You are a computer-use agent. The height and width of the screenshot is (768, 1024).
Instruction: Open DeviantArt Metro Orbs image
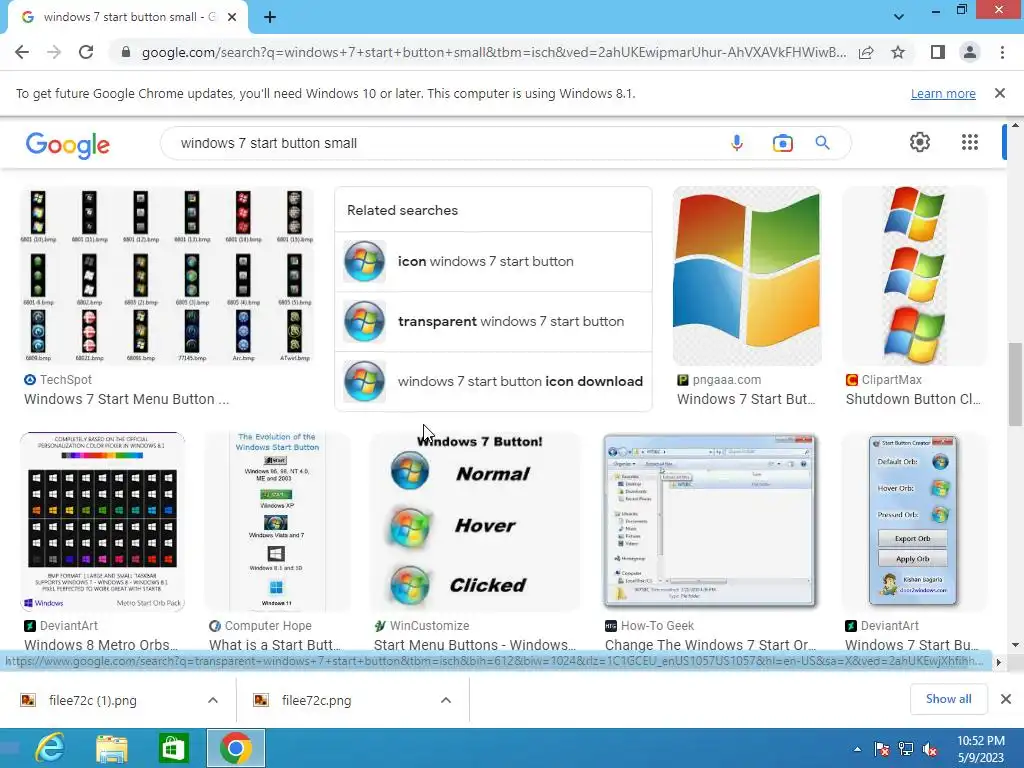[103, 522]
